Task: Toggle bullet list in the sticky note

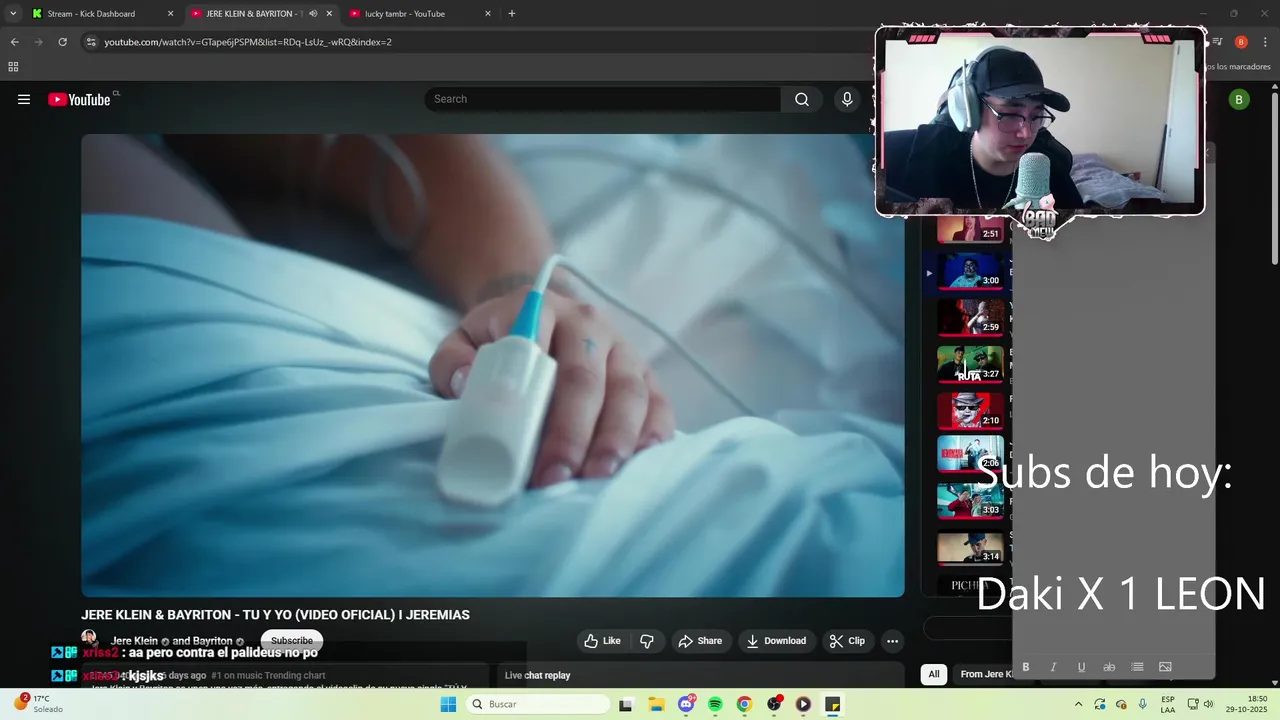Action: pos(1137,667)
